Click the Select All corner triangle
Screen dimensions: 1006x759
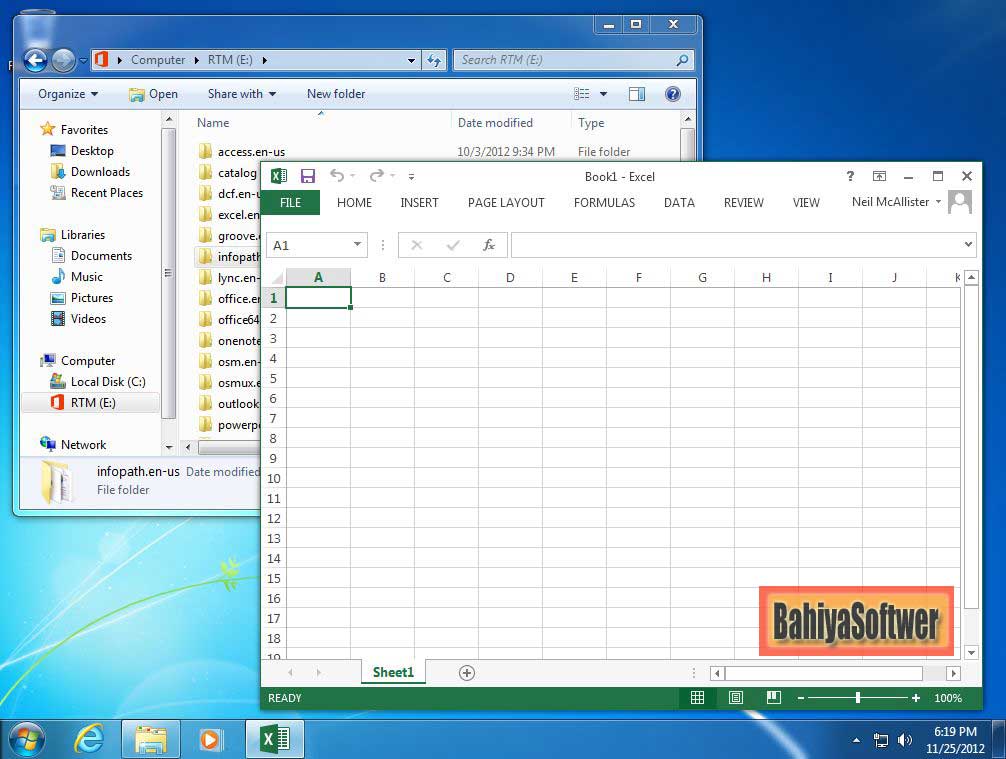277,278
